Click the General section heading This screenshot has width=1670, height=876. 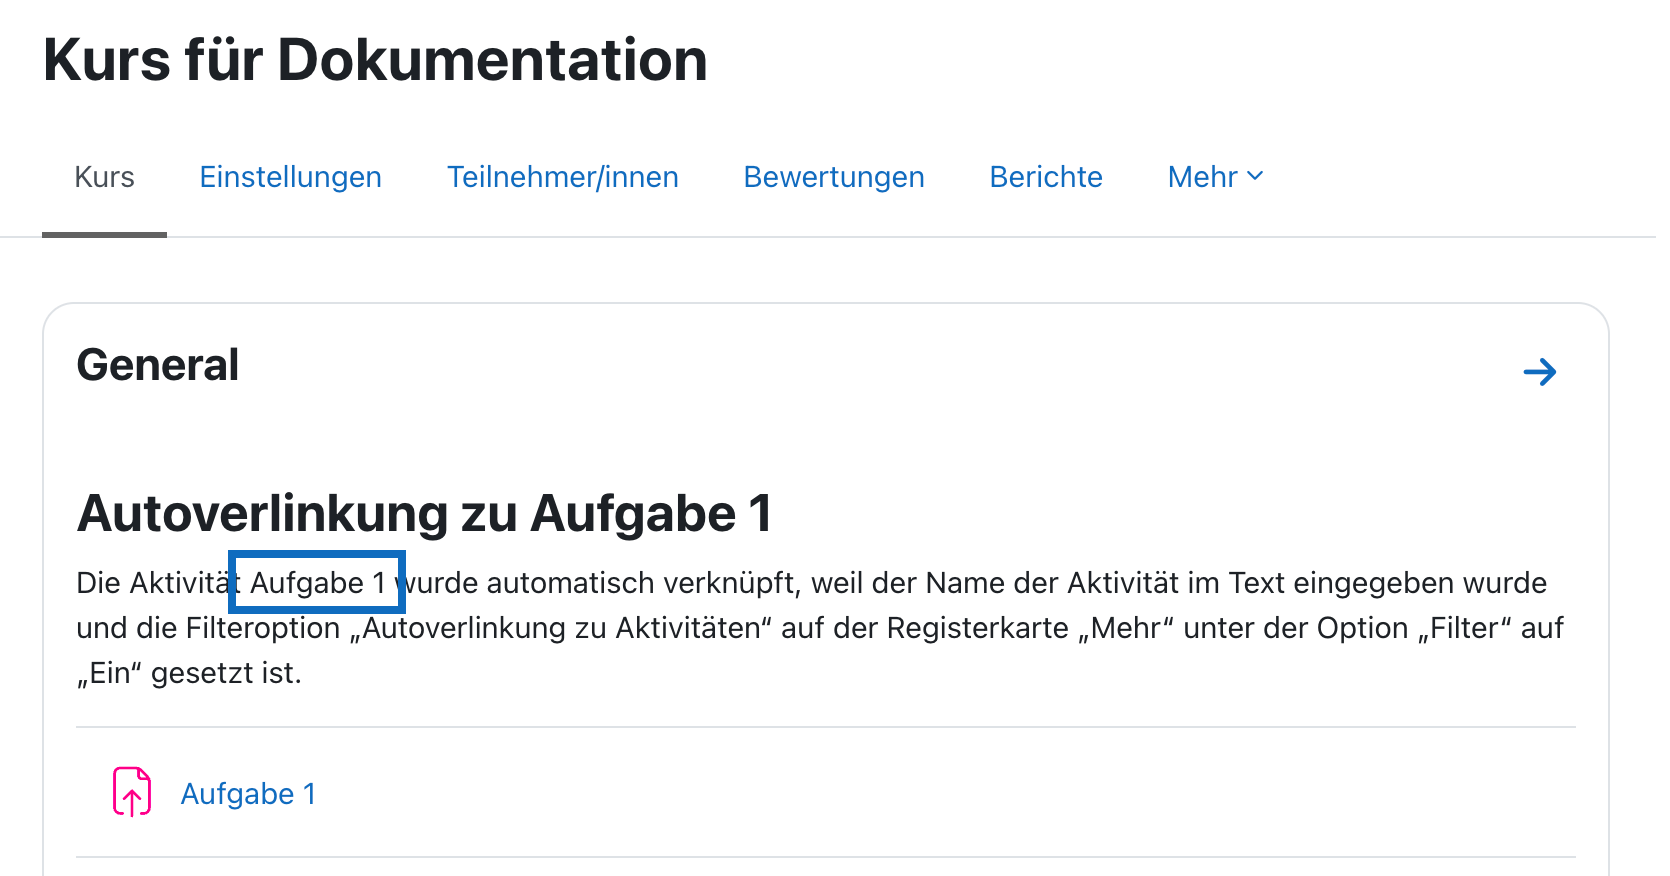158,365
